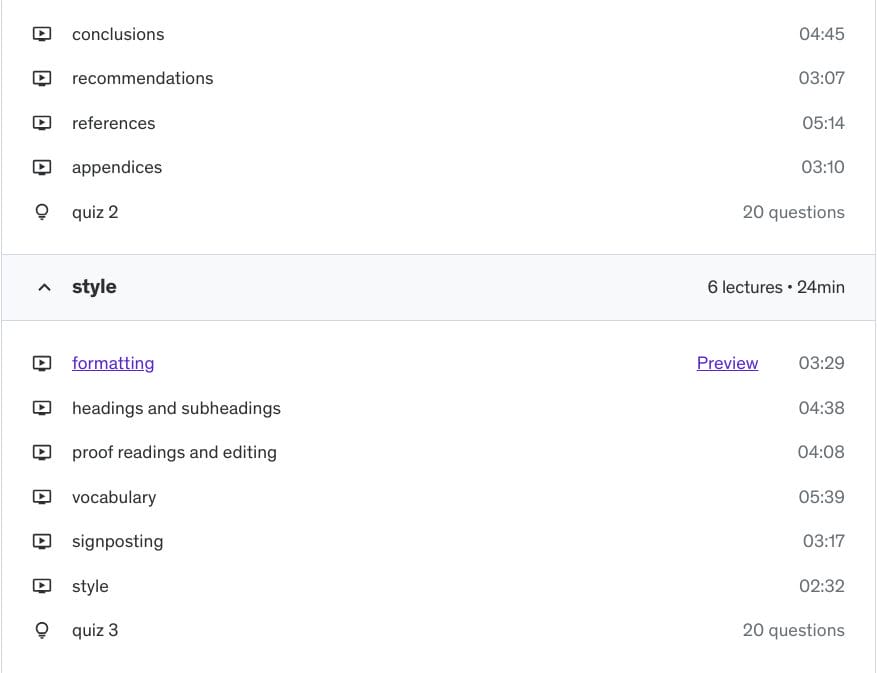The image size is (877, 673).
Task: Collapse the style section chevron
Action: tap(43, 288)
